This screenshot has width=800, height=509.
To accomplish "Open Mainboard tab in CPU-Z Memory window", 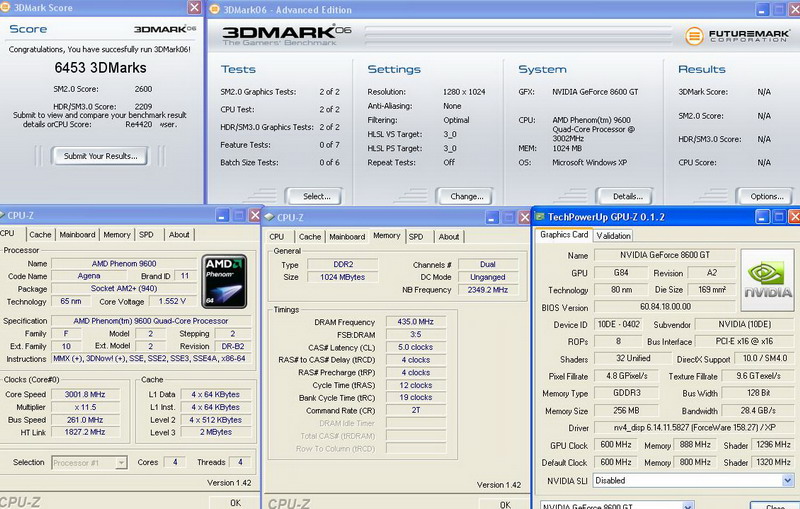I will [x=347, y=237].
